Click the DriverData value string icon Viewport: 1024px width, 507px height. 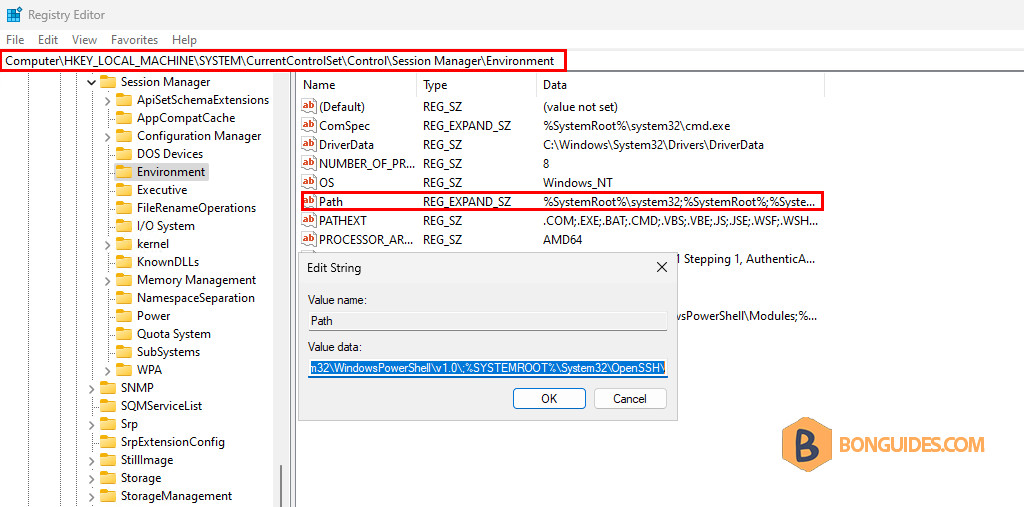tap(309, 144)
